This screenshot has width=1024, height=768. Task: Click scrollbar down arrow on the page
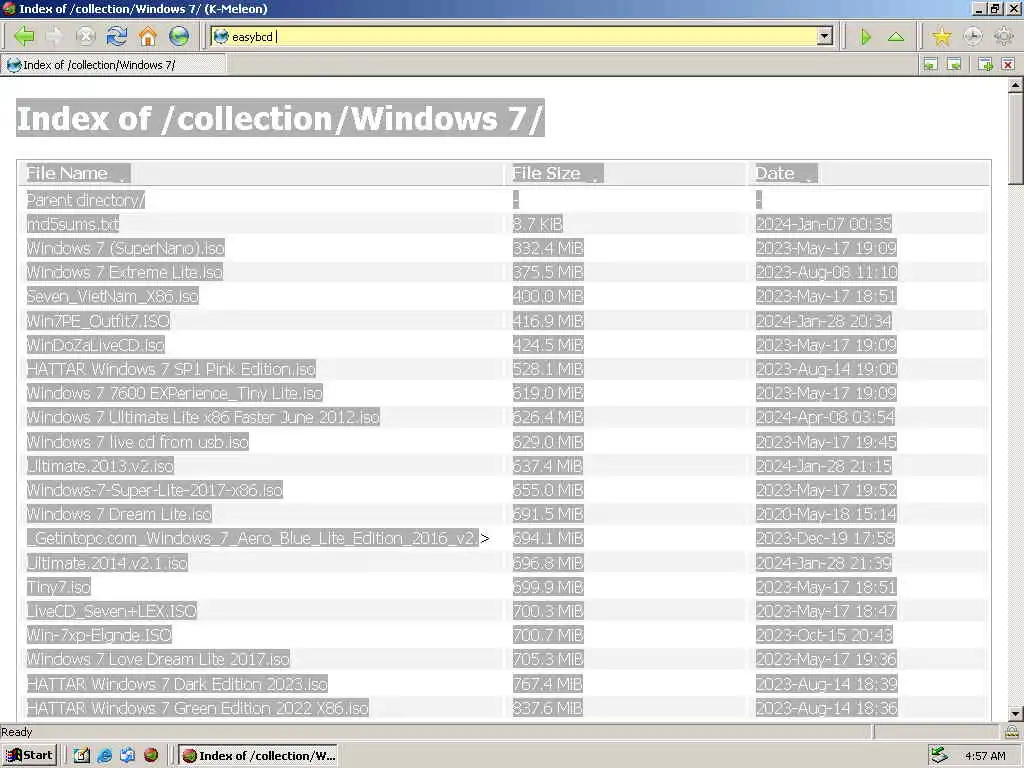click(x=1016, y=712)
